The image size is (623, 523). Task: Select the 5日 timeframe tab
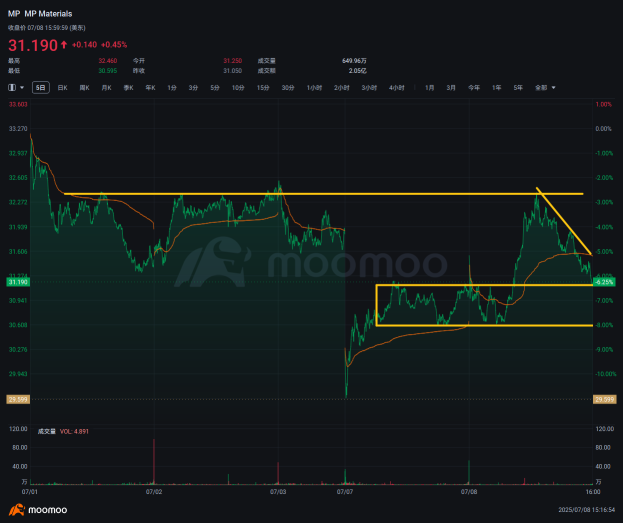(41, 87)
